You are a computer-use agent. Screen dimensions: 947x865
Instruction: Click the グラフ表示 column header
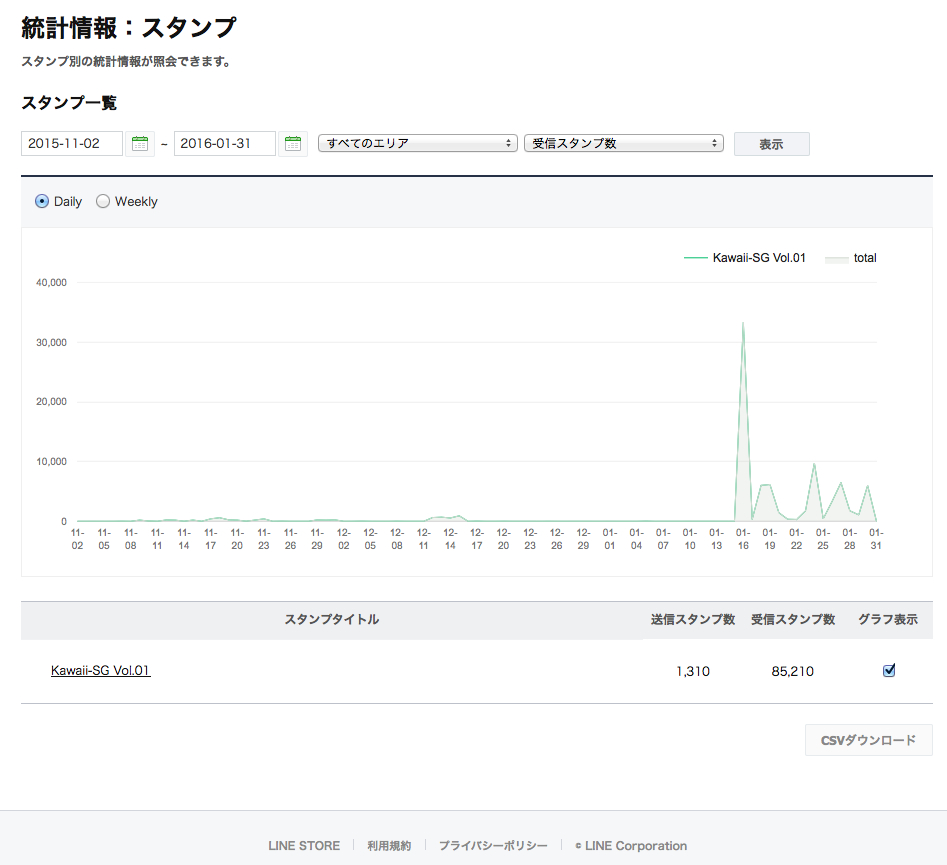click(x=888, y=619)
